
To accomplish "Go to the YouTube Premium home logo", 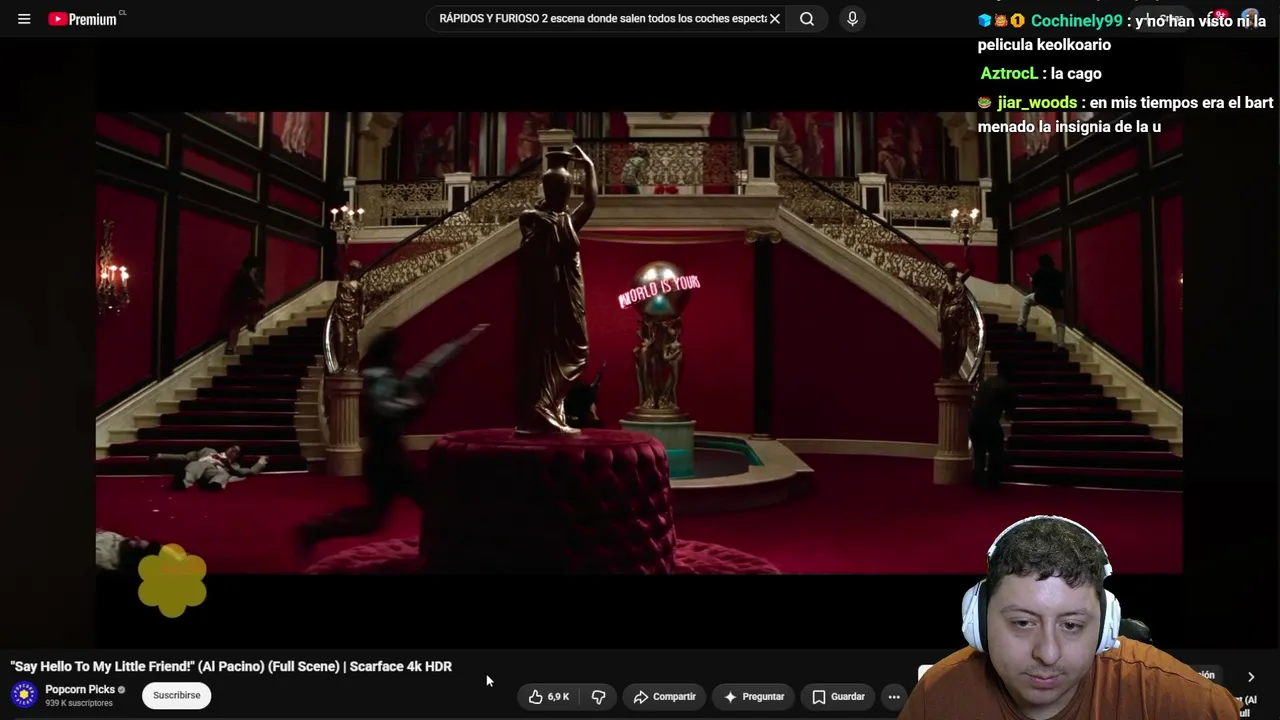I will (x=83, y=19).
